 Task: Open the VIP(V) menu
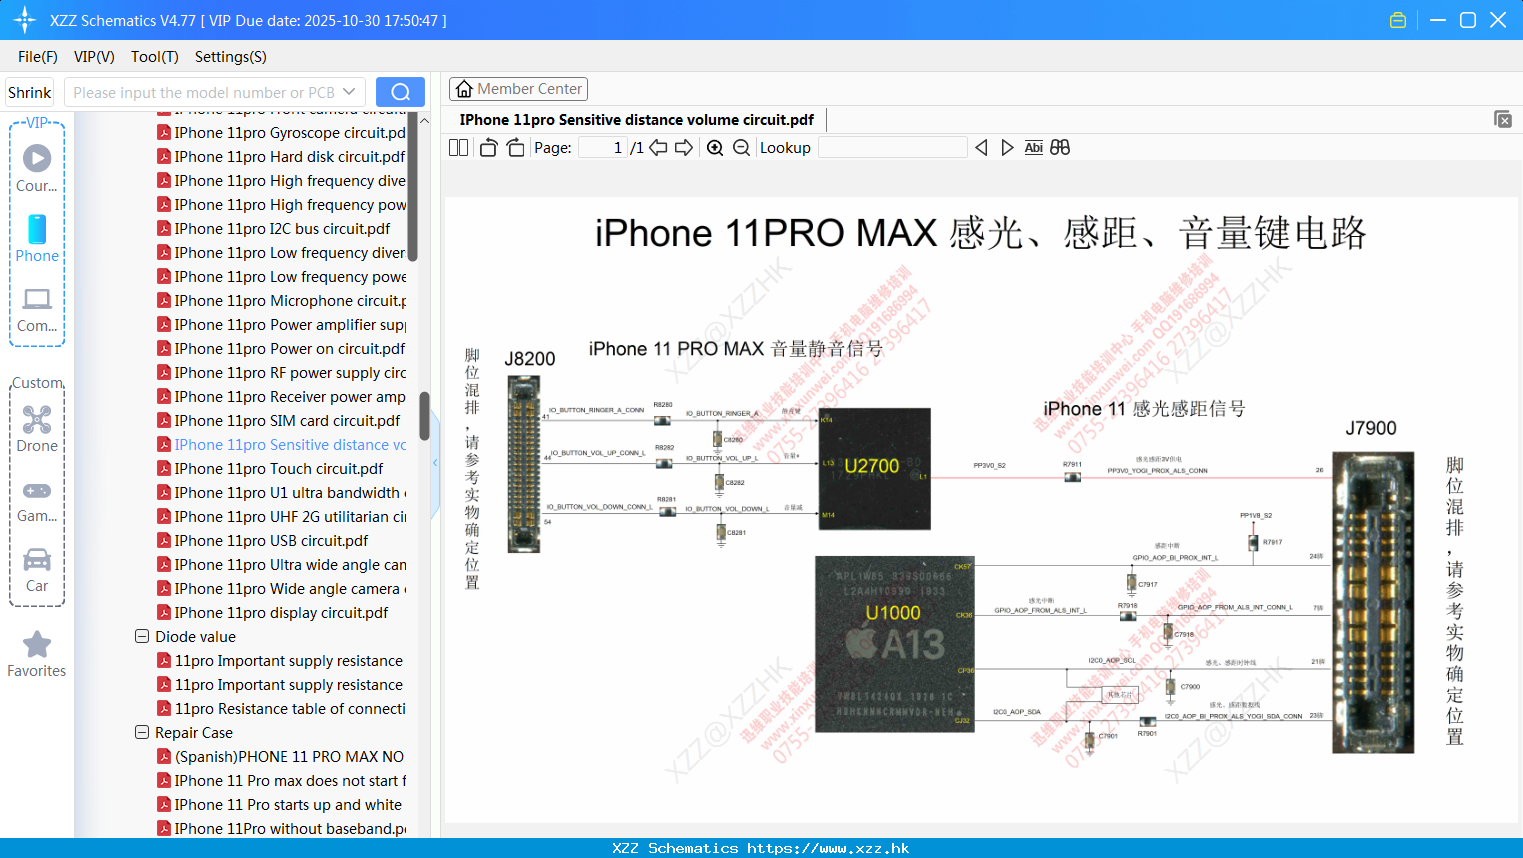coord(94,57)
